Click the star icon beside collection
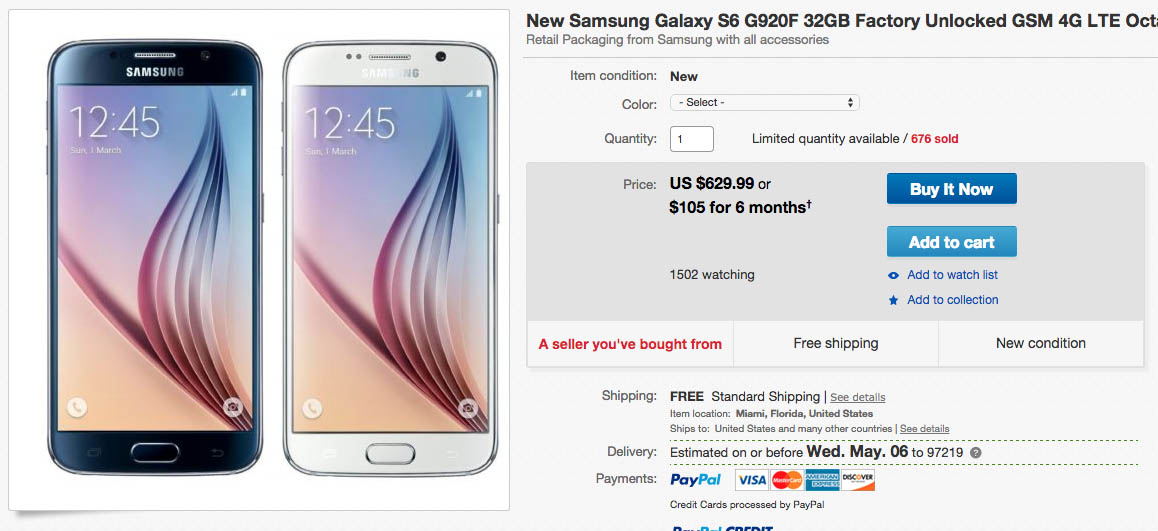Image resolution: width=1158 pixels, height=531 pixels. tap(894, 300)
